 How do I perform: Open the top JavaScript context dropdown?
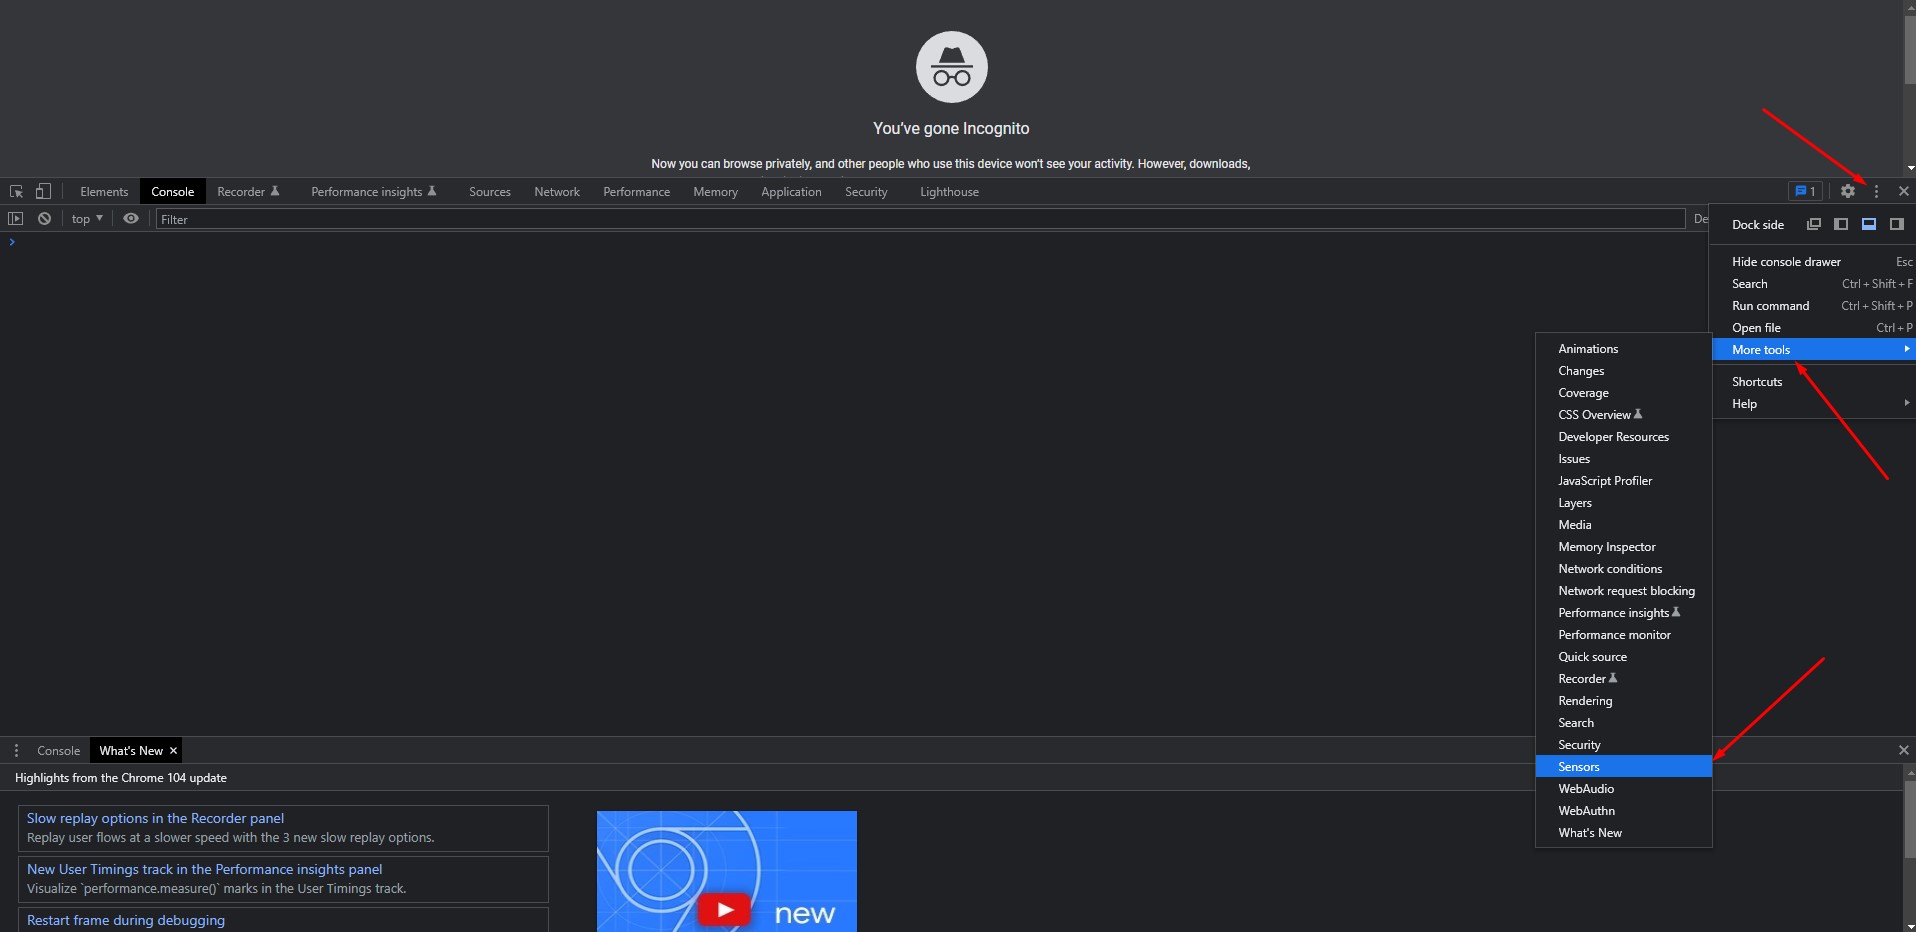pyautogui.click(x=87, y=218)
